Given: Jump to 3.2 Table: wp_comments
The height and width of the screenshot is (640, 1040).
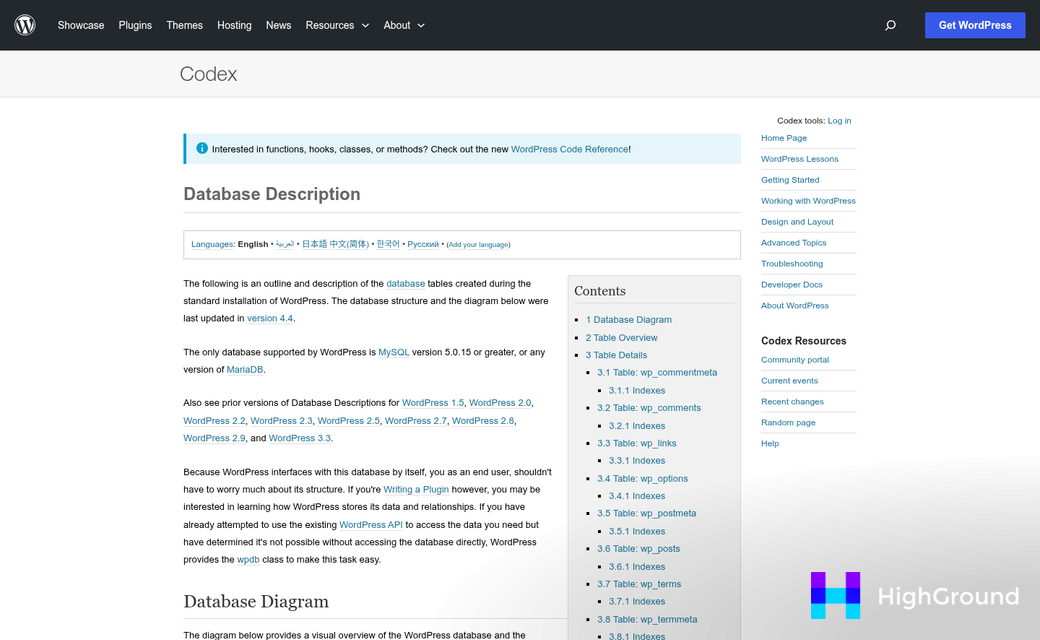Looking at the screenshot, I should 649,408.
